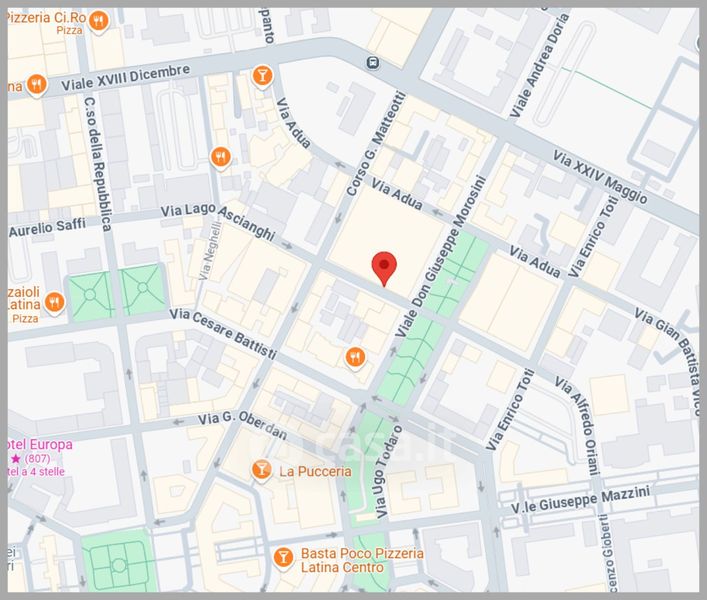Screen dimensions: 707x600
Task: Open Basta Poco Pizzeria Latina Centro label
Action: click(350, 560)
